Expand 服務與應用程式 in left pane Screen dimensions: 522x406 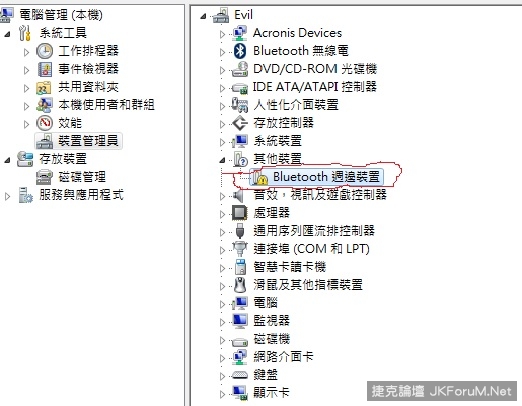tap(7, 196)
